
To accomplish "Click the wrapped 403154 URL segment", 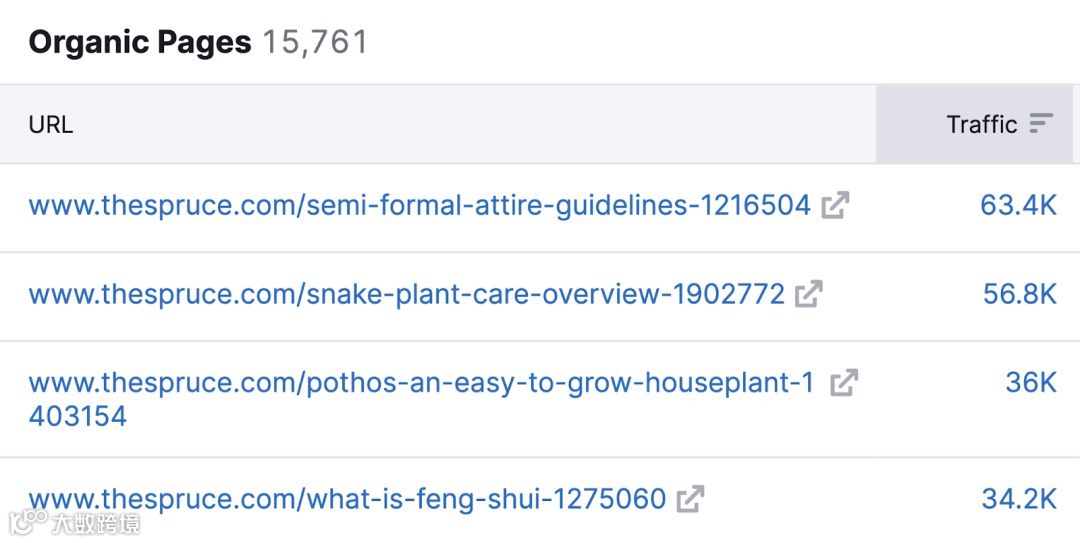I will pos(78,416).
